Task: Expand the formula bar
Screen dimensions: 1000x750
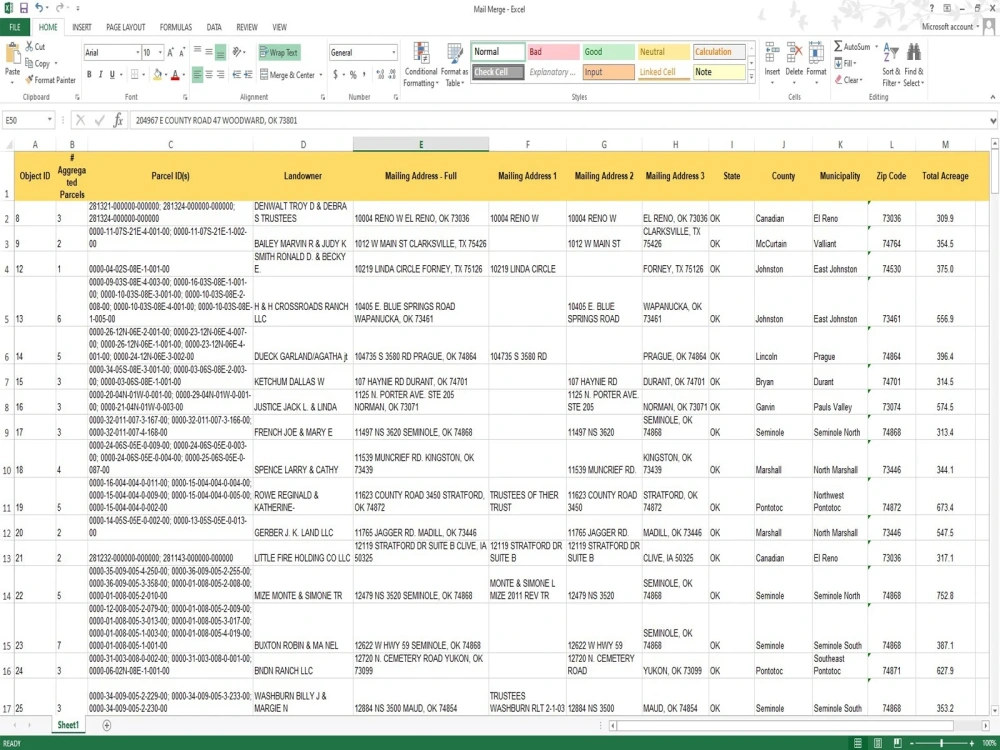Action: [x=993, y=120]
